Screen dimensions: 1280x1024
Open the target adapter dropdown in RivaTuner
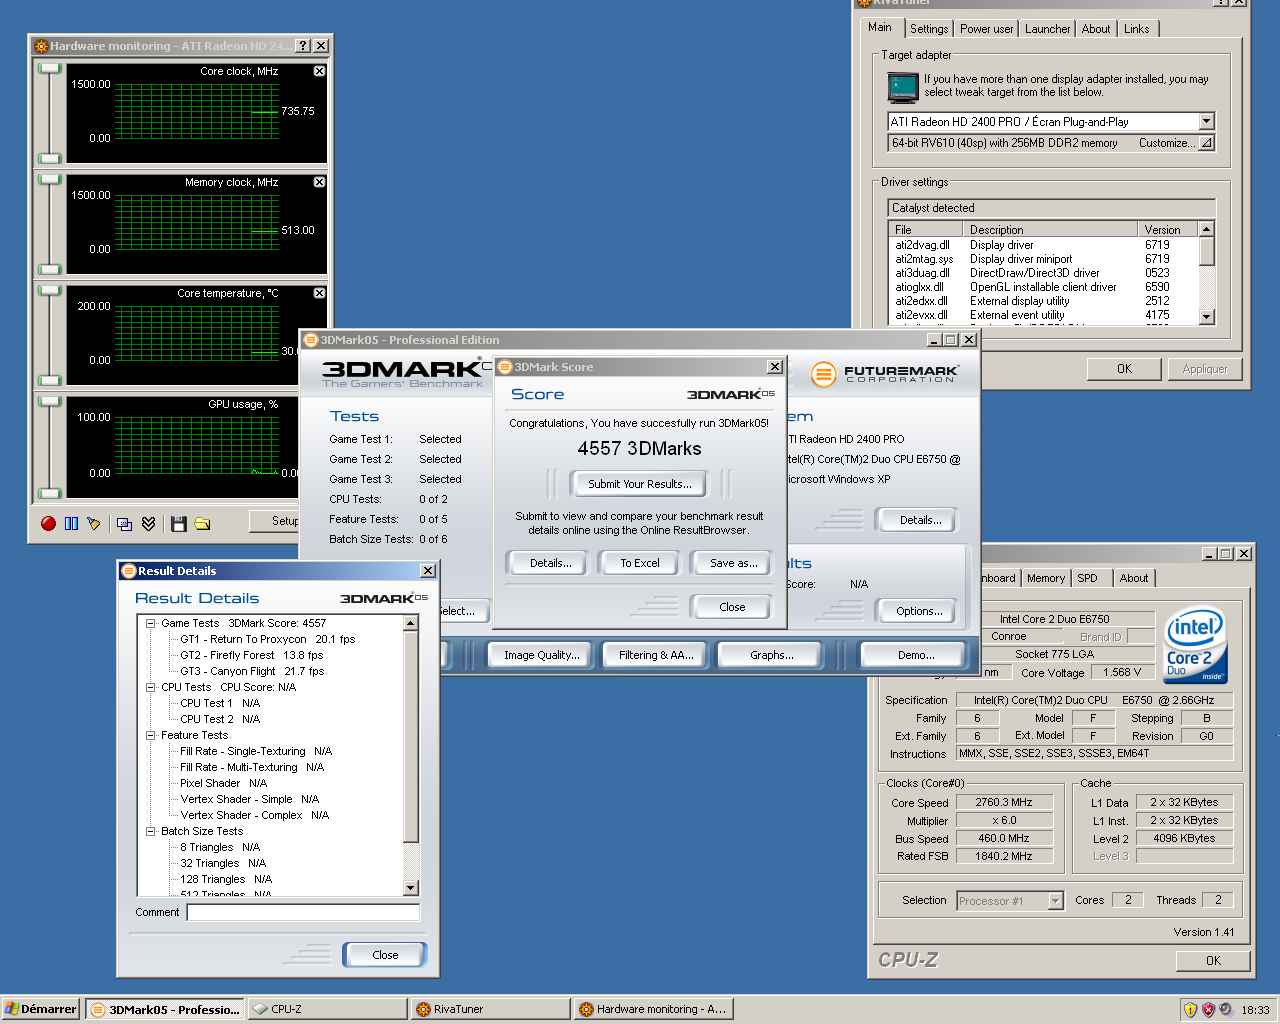click(x=1206, y=121)
